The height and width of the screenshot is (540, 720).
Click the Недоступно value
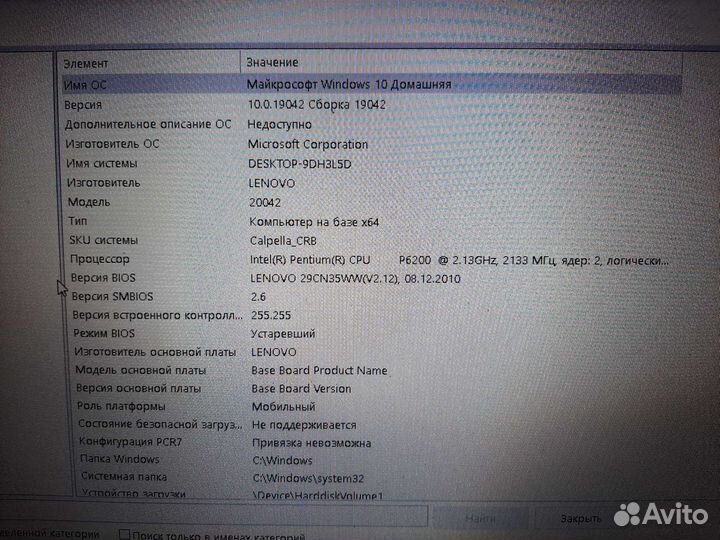279,124
